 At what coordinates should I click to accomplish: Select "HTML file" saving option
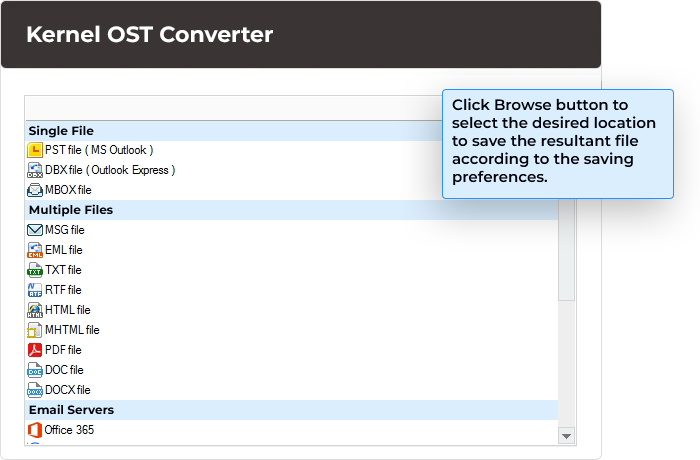pos(292,310)
